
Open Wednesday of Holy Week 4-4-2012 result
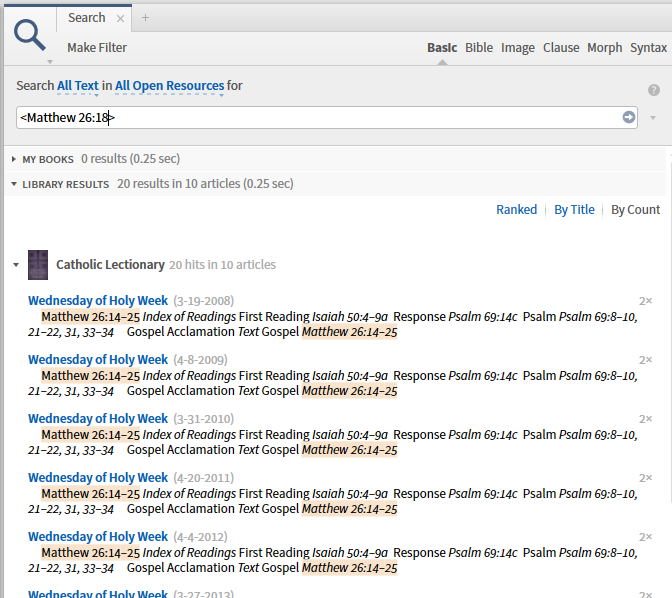tap(98, 537)
